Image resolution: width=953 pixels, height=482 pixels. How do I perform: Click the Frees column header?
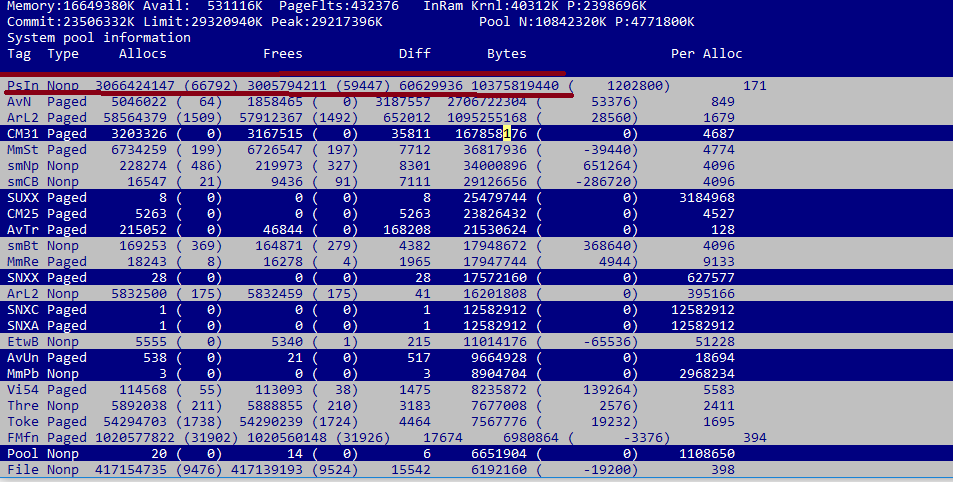(x=282, y=54)
